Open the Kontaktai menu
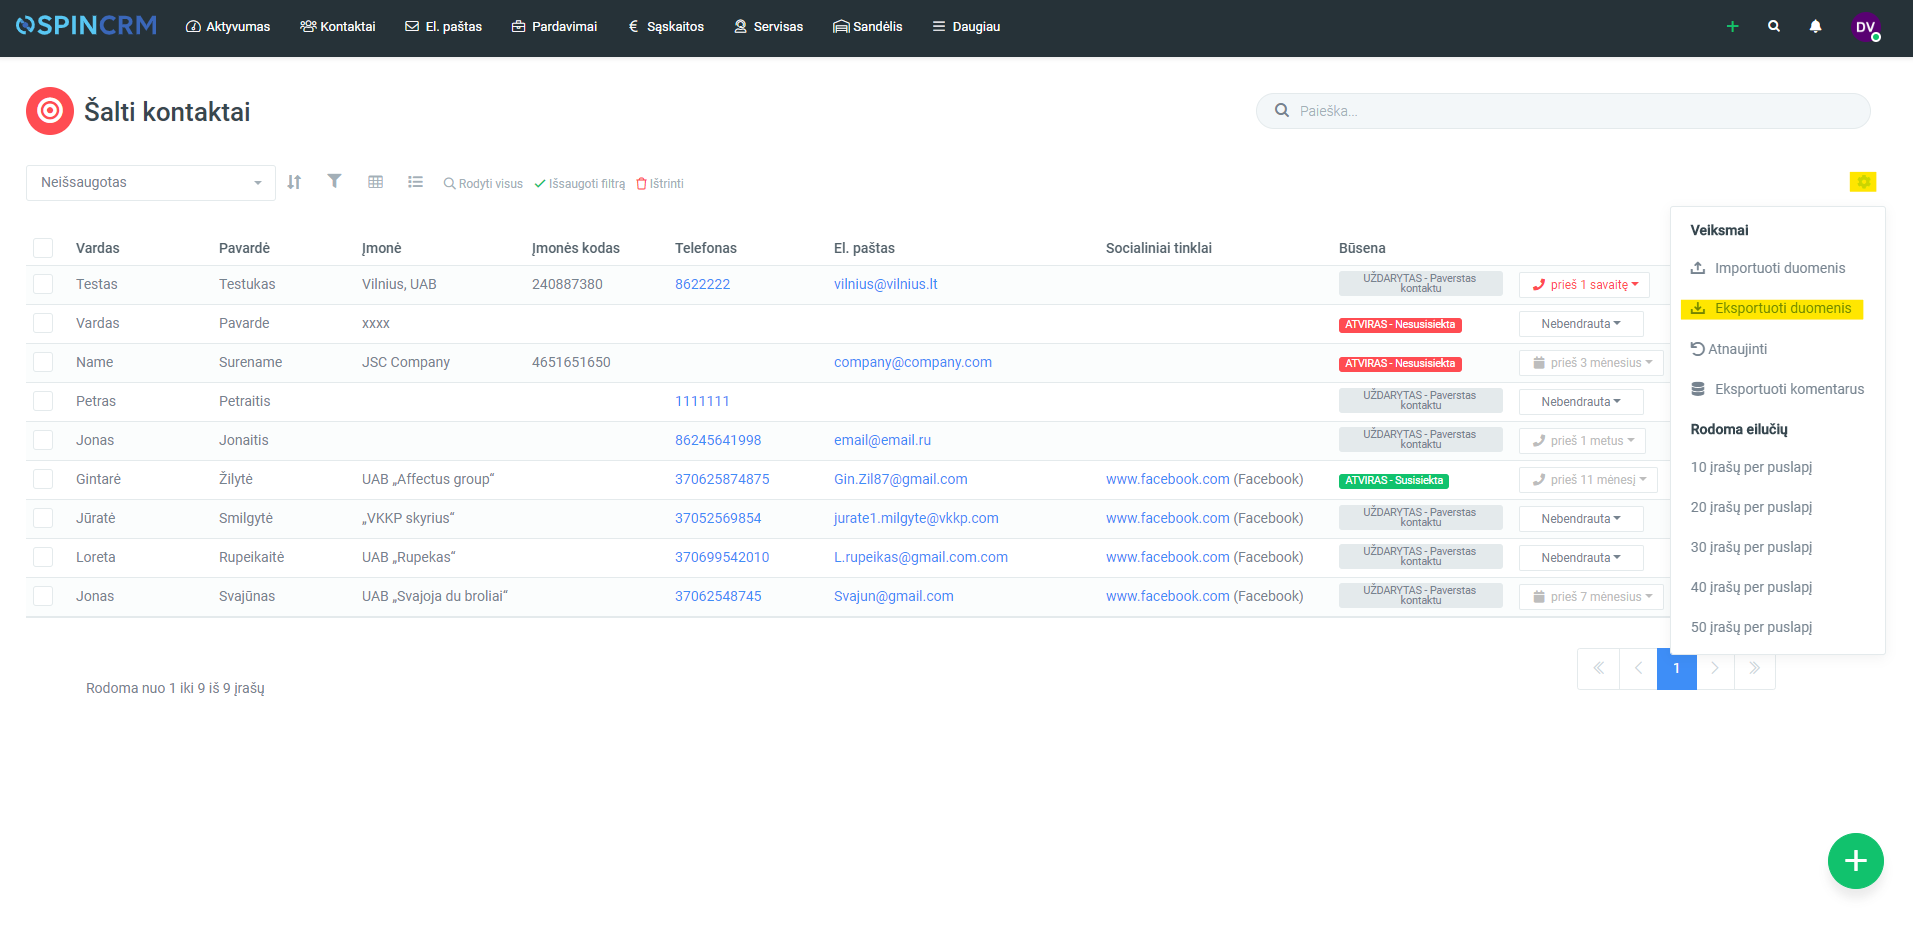1913x939 pixels. [338, 27]
